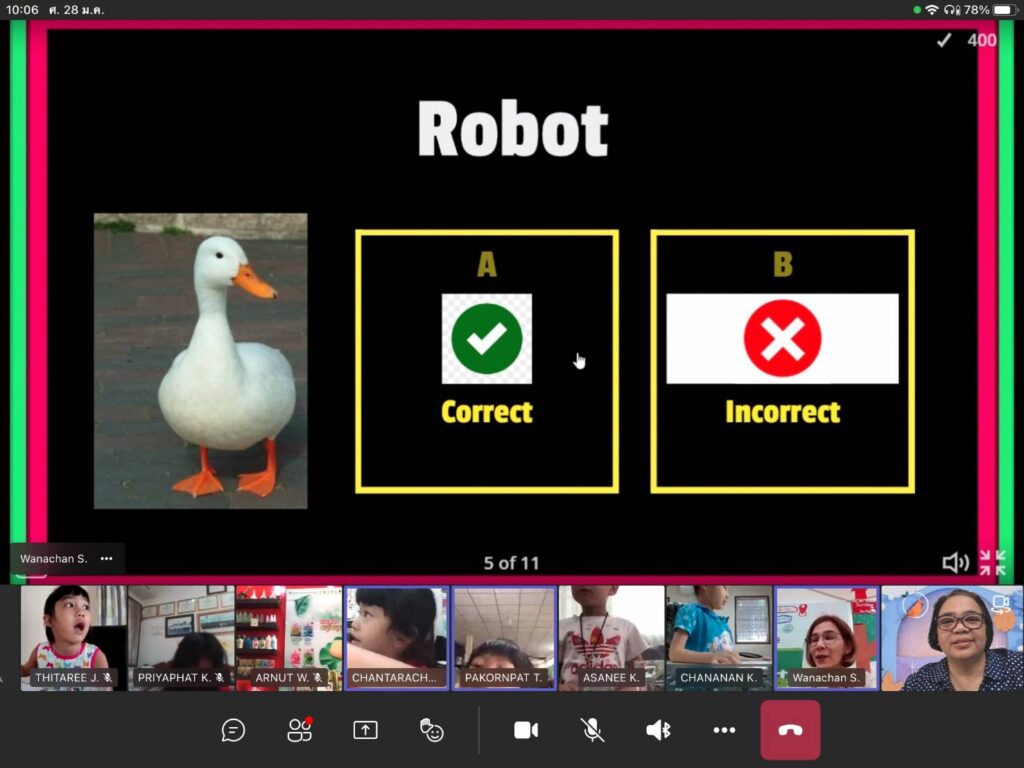Open raise hand and reactions

pos(431,730)
